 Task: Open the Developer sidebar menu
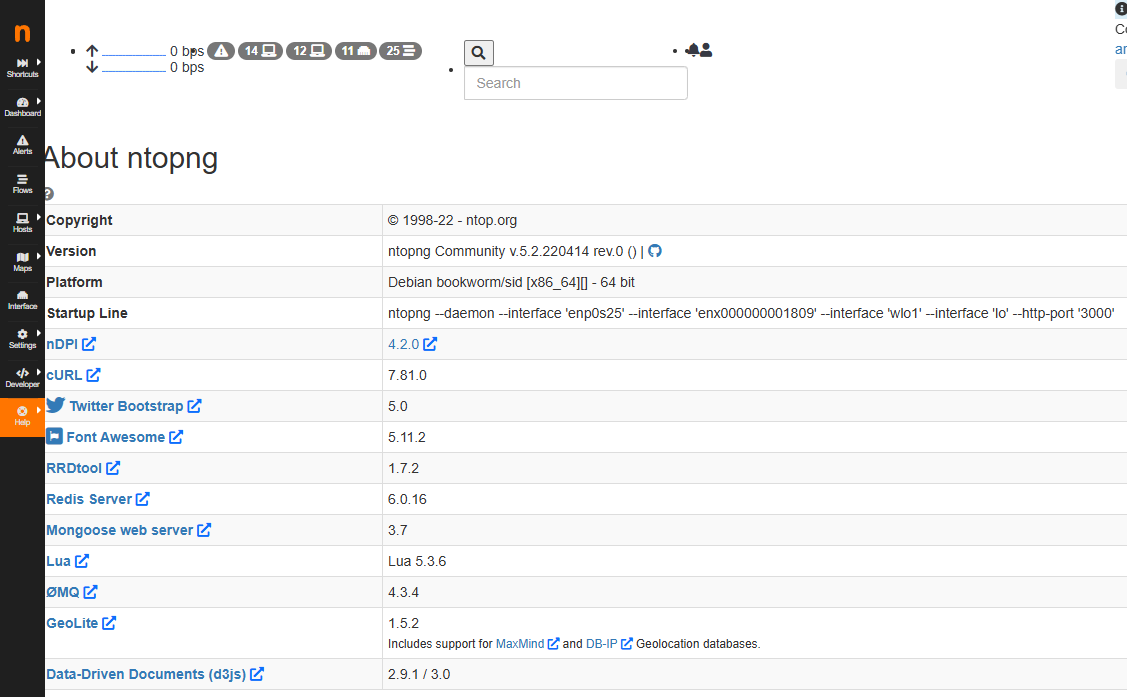[x=22, y=378]
